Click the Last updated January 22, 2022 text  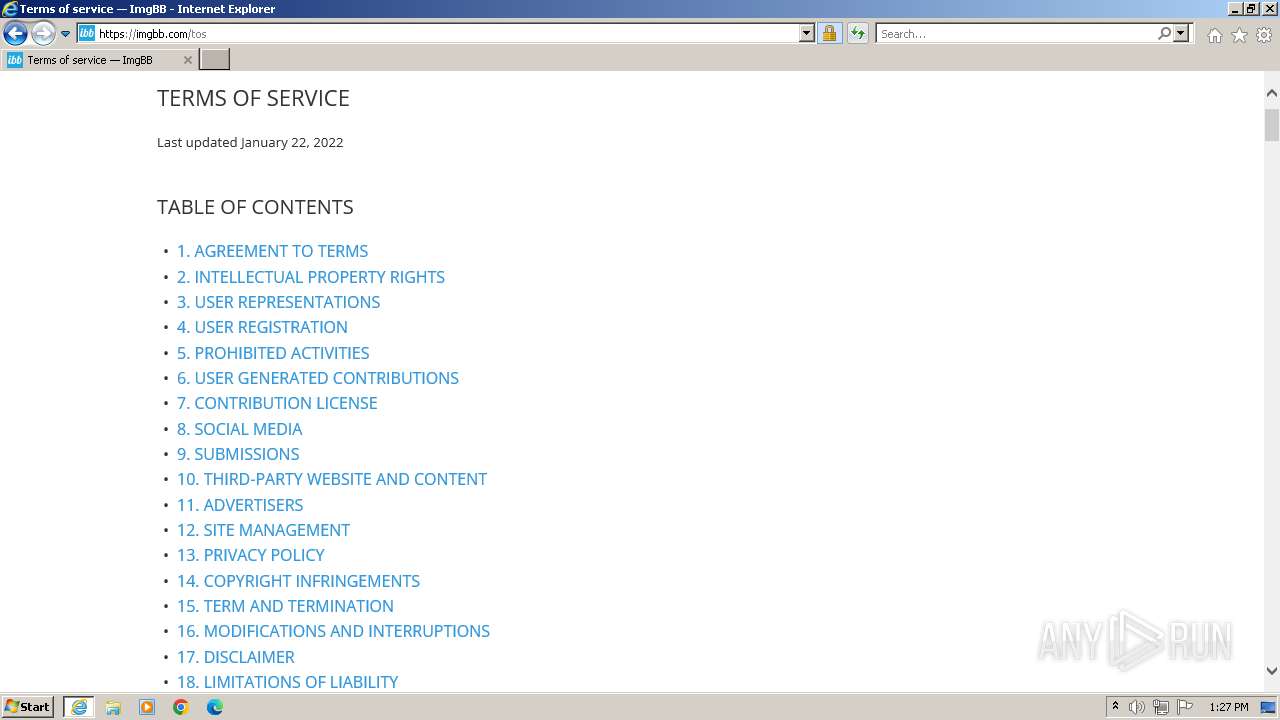[250, 142]
